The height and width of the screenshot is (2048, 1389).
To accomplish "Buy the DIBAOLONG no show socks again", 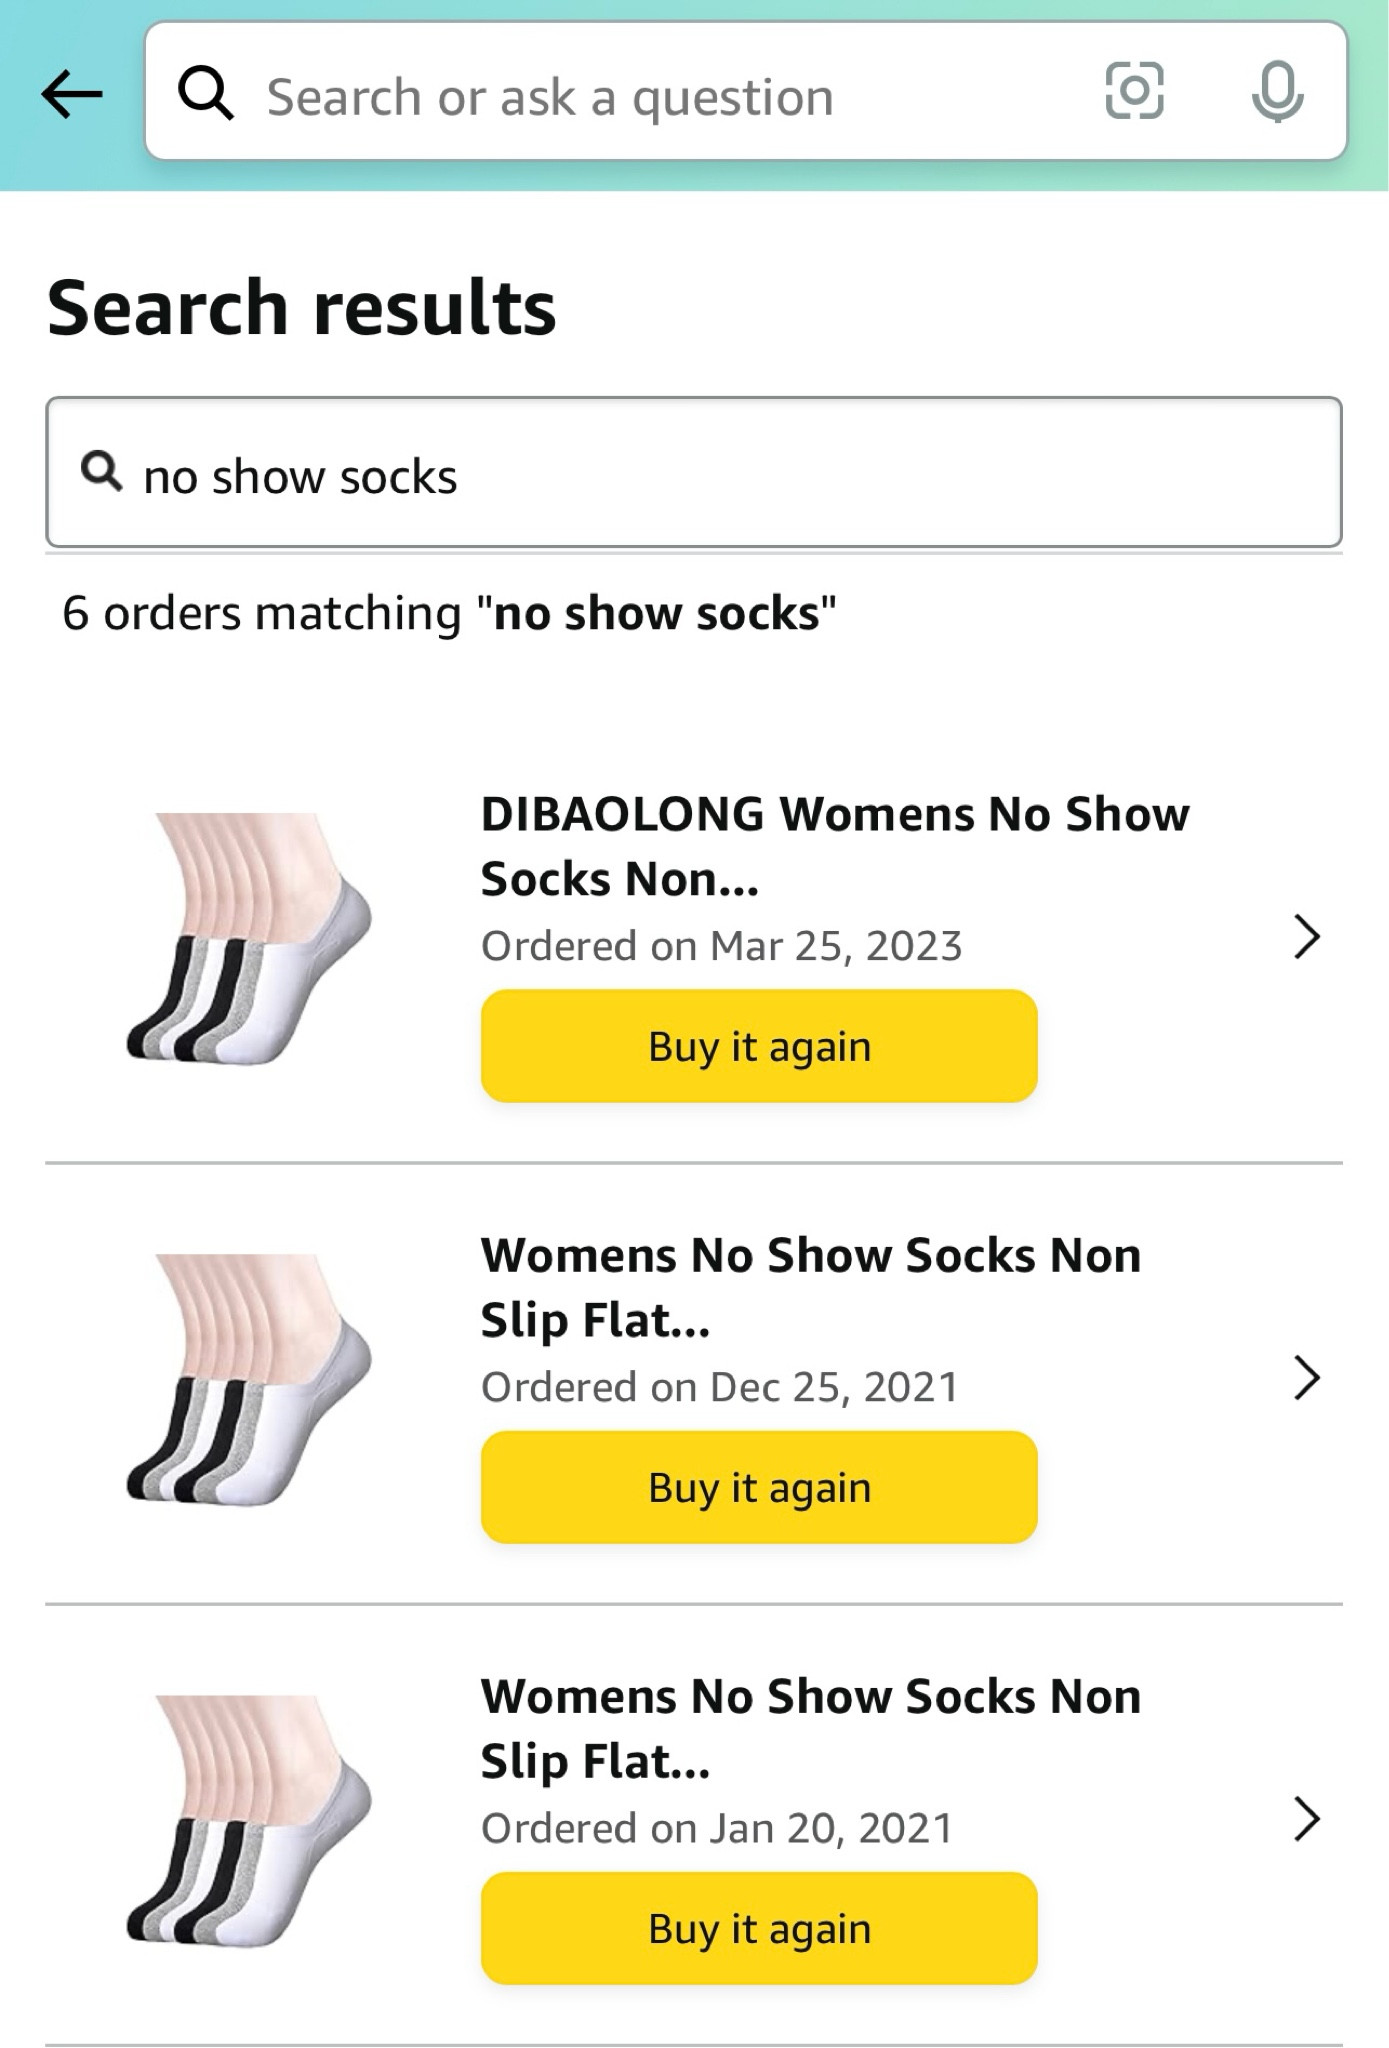I will click(x=759, y=1046).
